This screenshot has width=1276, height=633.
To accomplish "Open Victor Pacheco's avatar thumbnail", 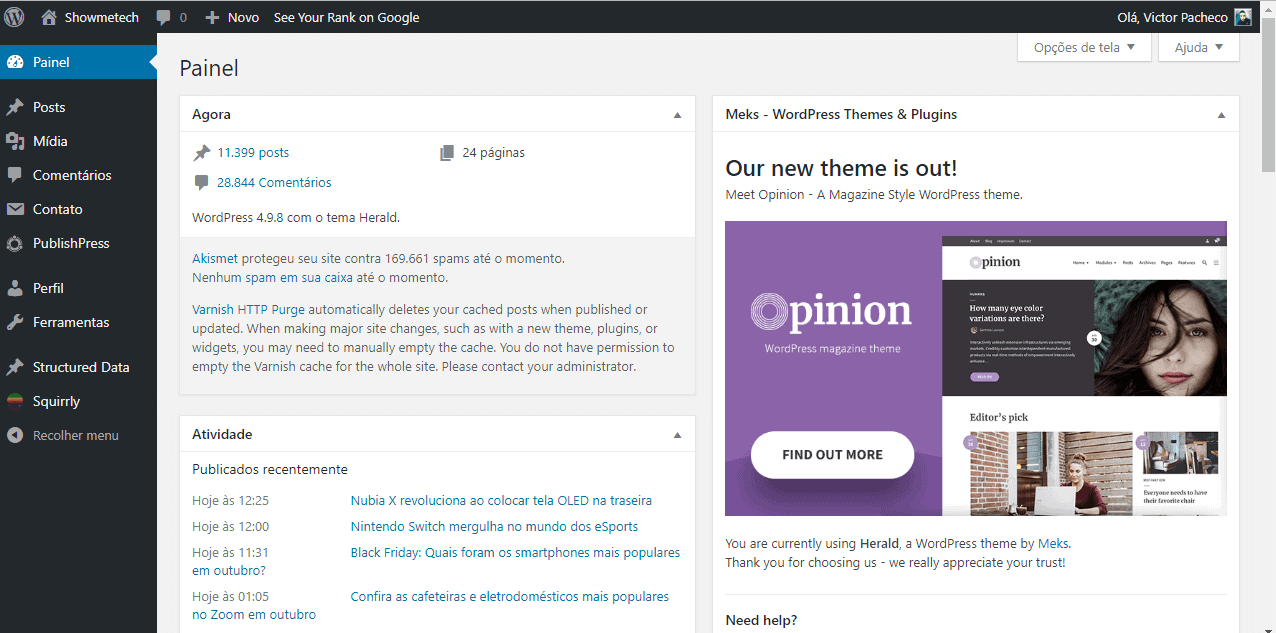I will [x=1243, y=17].
